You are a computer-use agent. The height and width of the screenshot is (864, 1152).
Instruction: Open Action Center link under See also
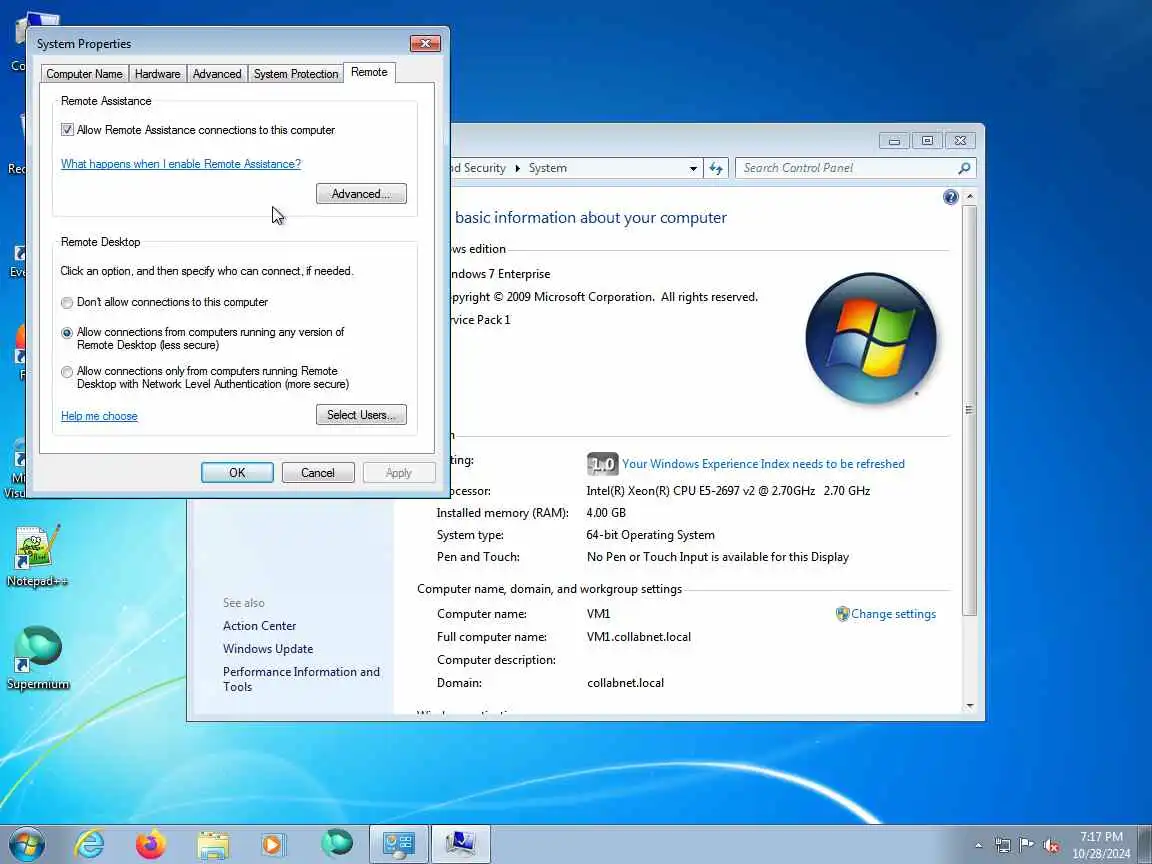click(x=259, y=626)
